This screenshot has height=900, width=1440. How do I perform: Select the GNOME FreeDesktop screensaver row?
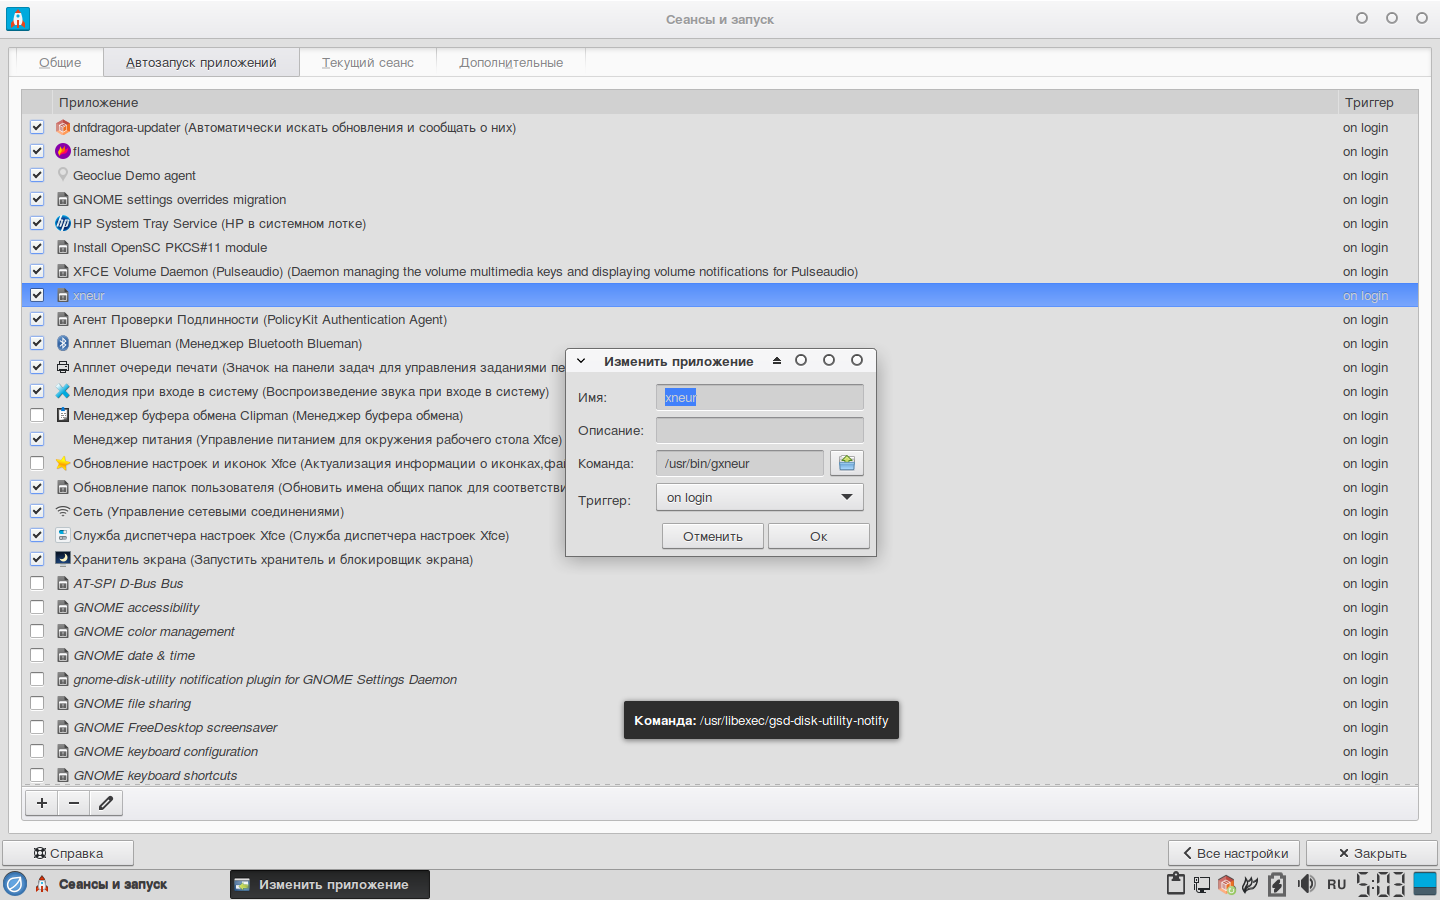tap(720, 728)
